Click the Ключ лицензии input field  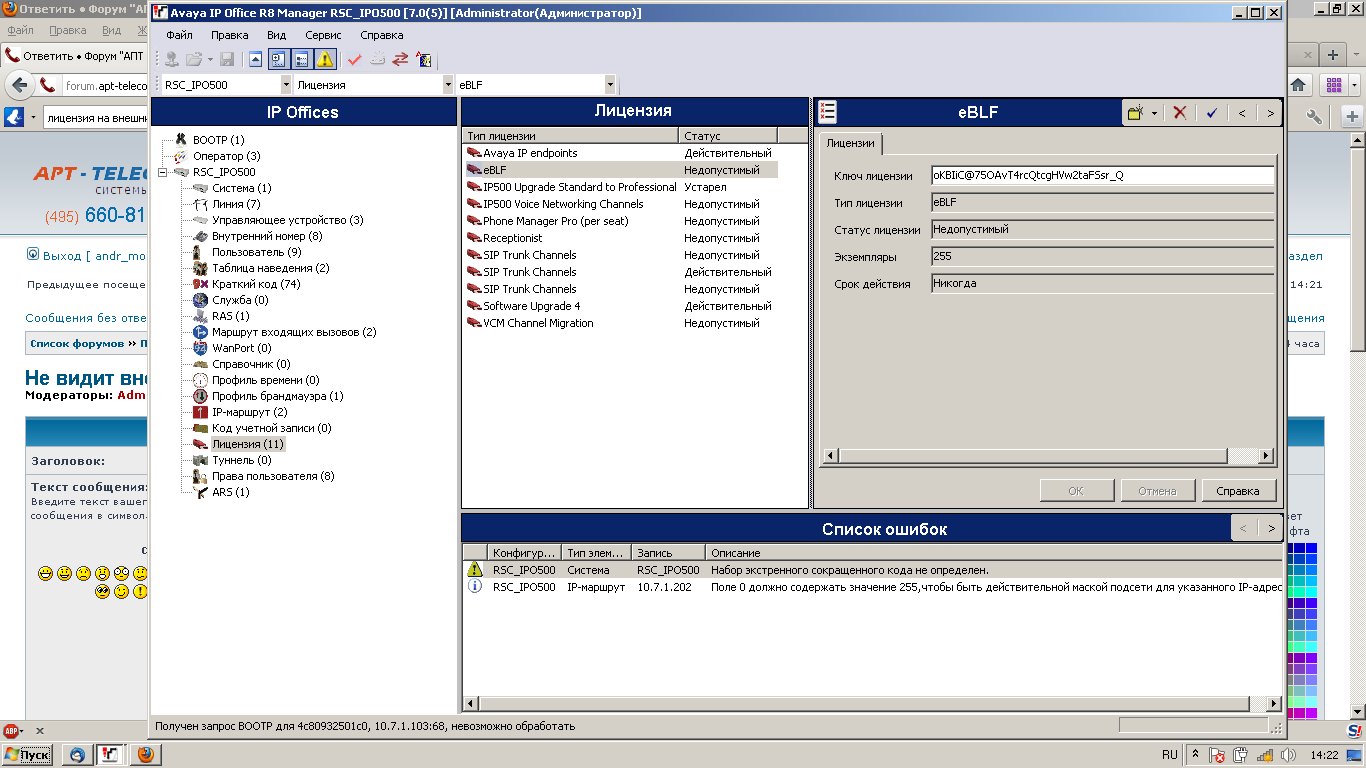(x=1102, y=175)
